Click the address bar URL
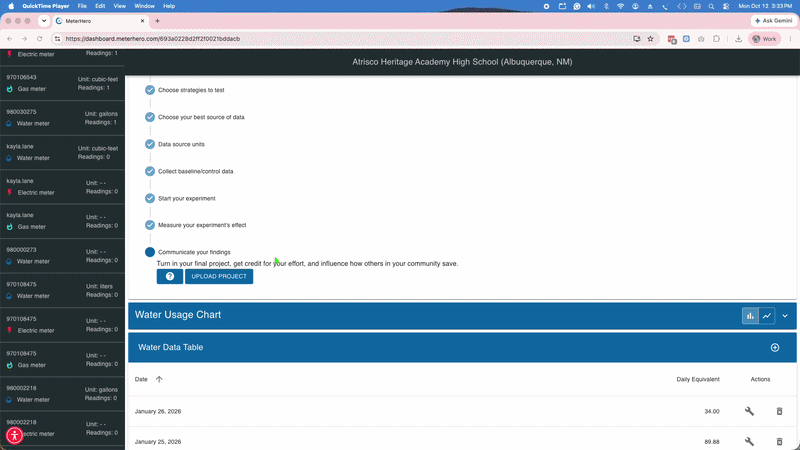The width and height of the screenshot is (800, 450). 153,39
